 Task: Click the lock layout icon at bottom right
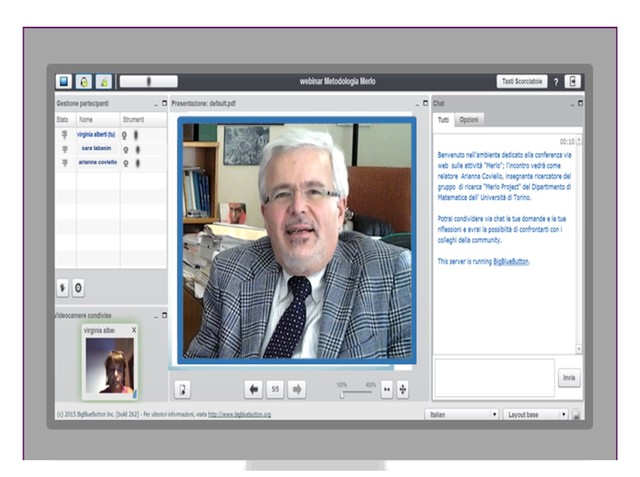[x=576, y=415]
